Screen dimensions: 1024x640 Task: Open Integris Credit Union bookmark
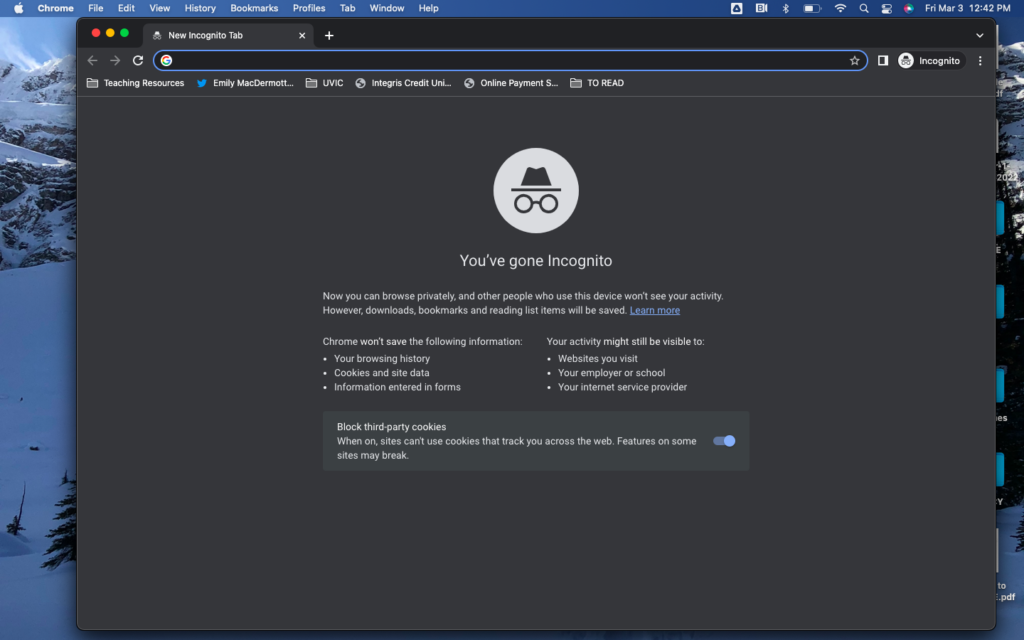404,83
